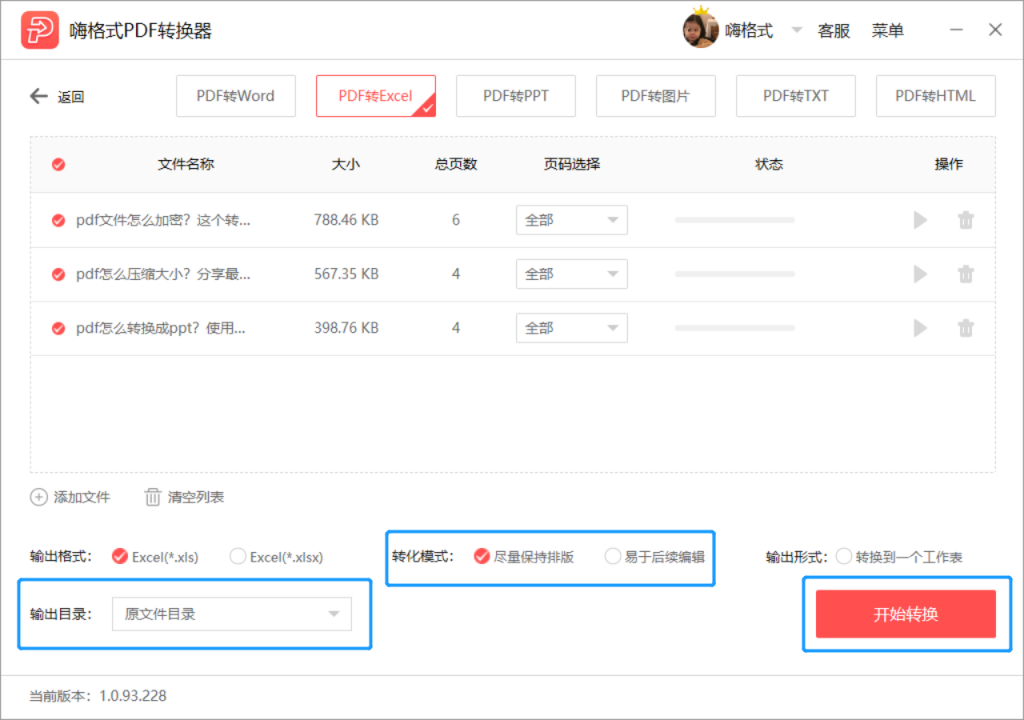
Task: Click the 788.46 KB size value
Action: point(346,220)
